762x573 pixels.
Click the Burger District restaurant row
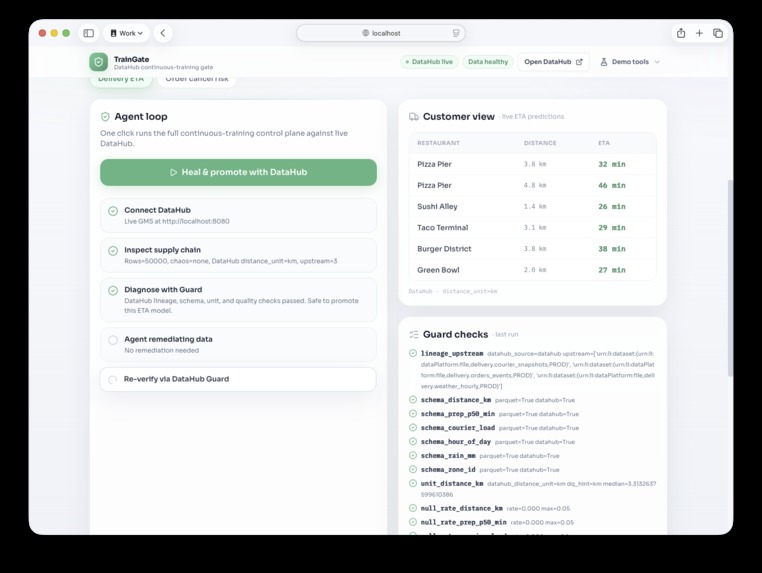[533, 249]
